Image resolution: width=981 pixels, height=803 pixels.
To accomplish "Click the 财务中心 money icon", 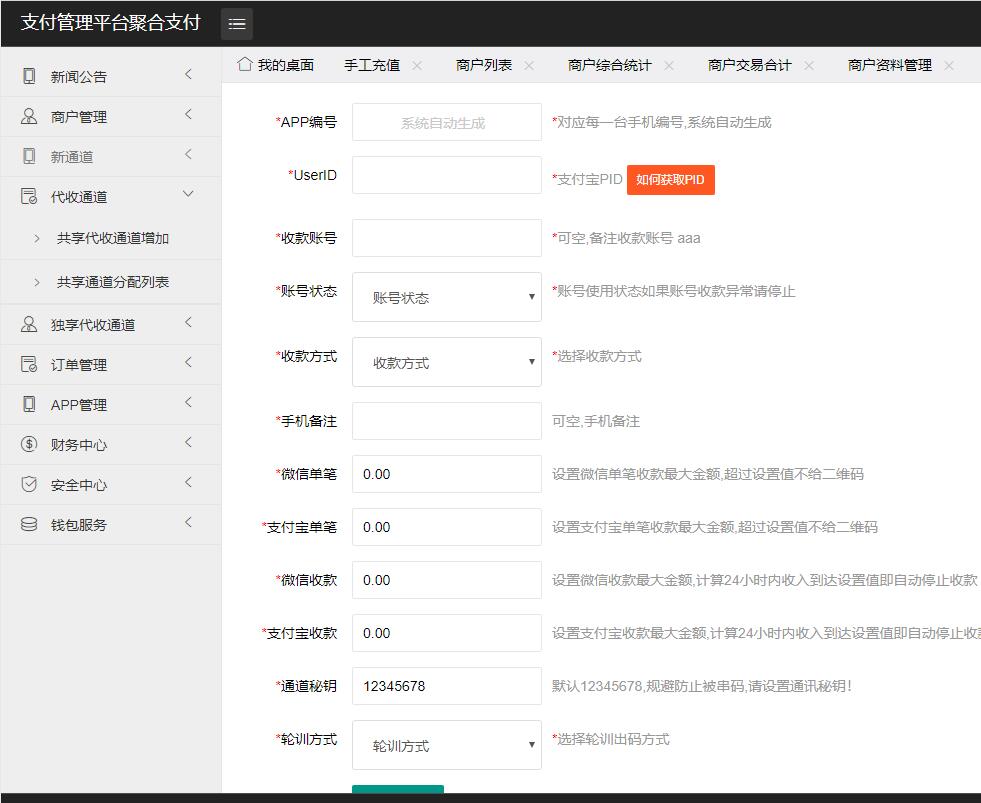I will coord(29,444).
